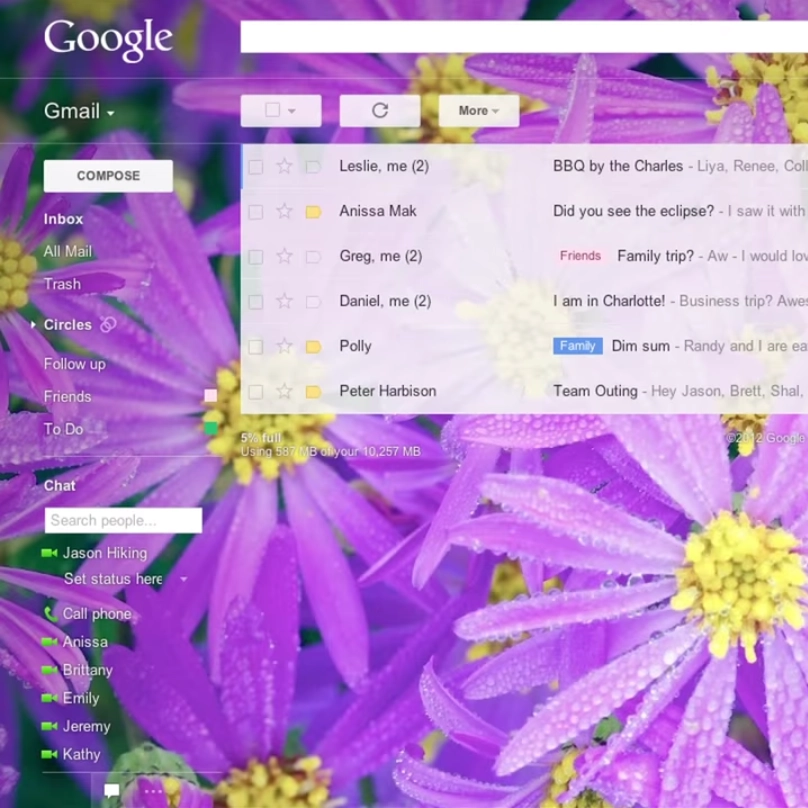Click the green To Do label color swatch
Screen dimensions: 808x808
(x=210, y=428)
